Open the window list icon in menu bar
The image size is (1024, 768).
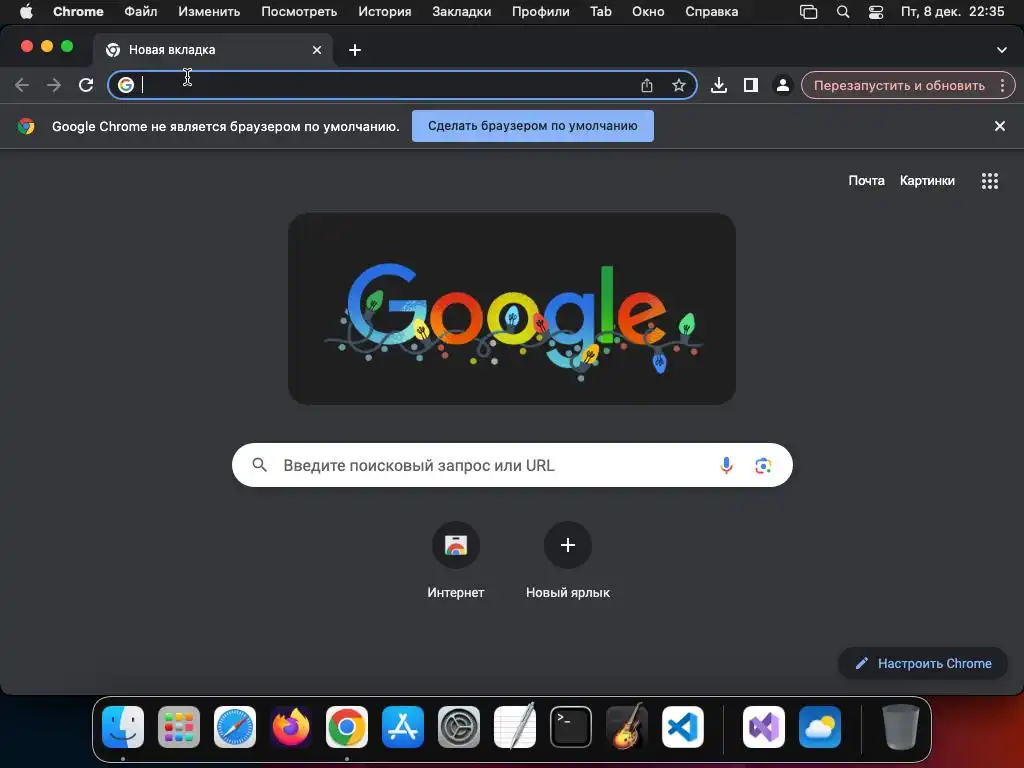808,12
